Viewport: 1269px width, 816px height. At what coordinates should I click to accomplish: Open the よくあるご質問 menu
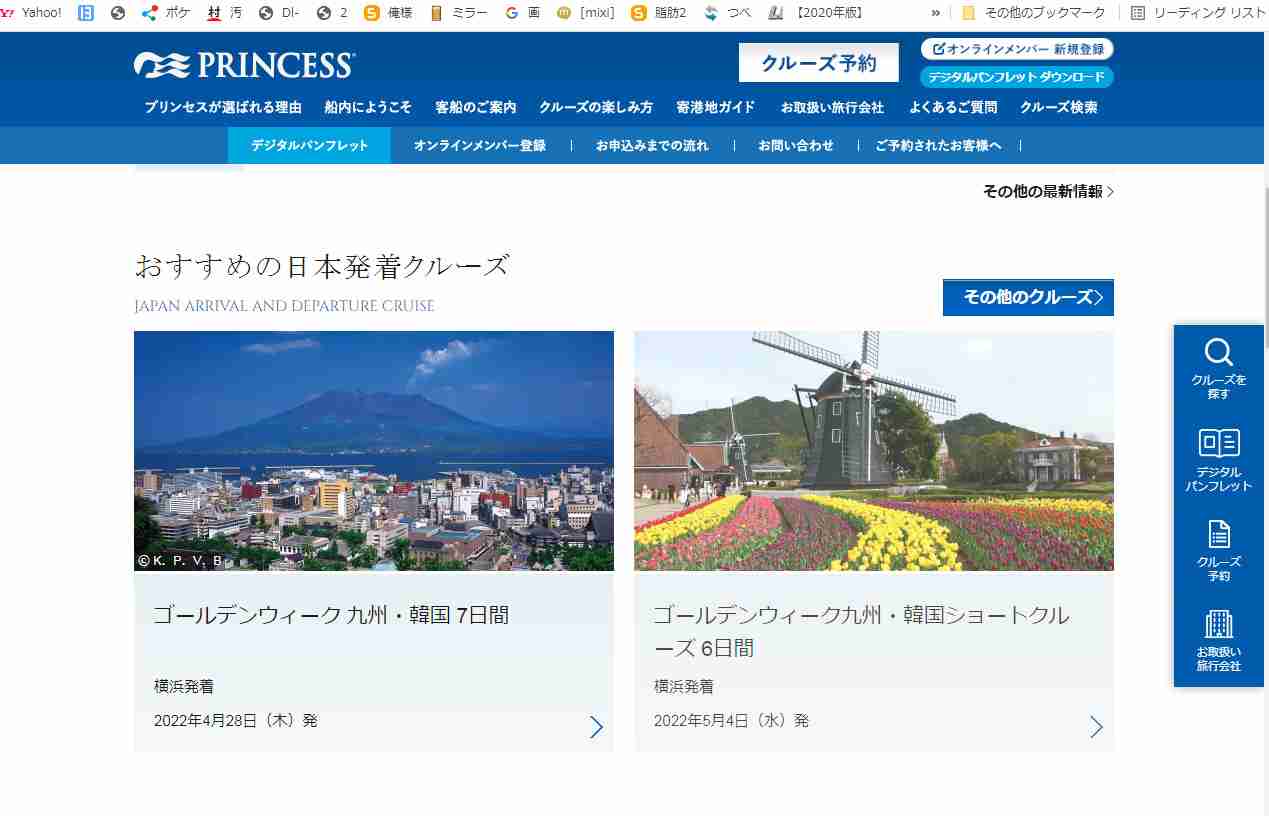point(953,107)
